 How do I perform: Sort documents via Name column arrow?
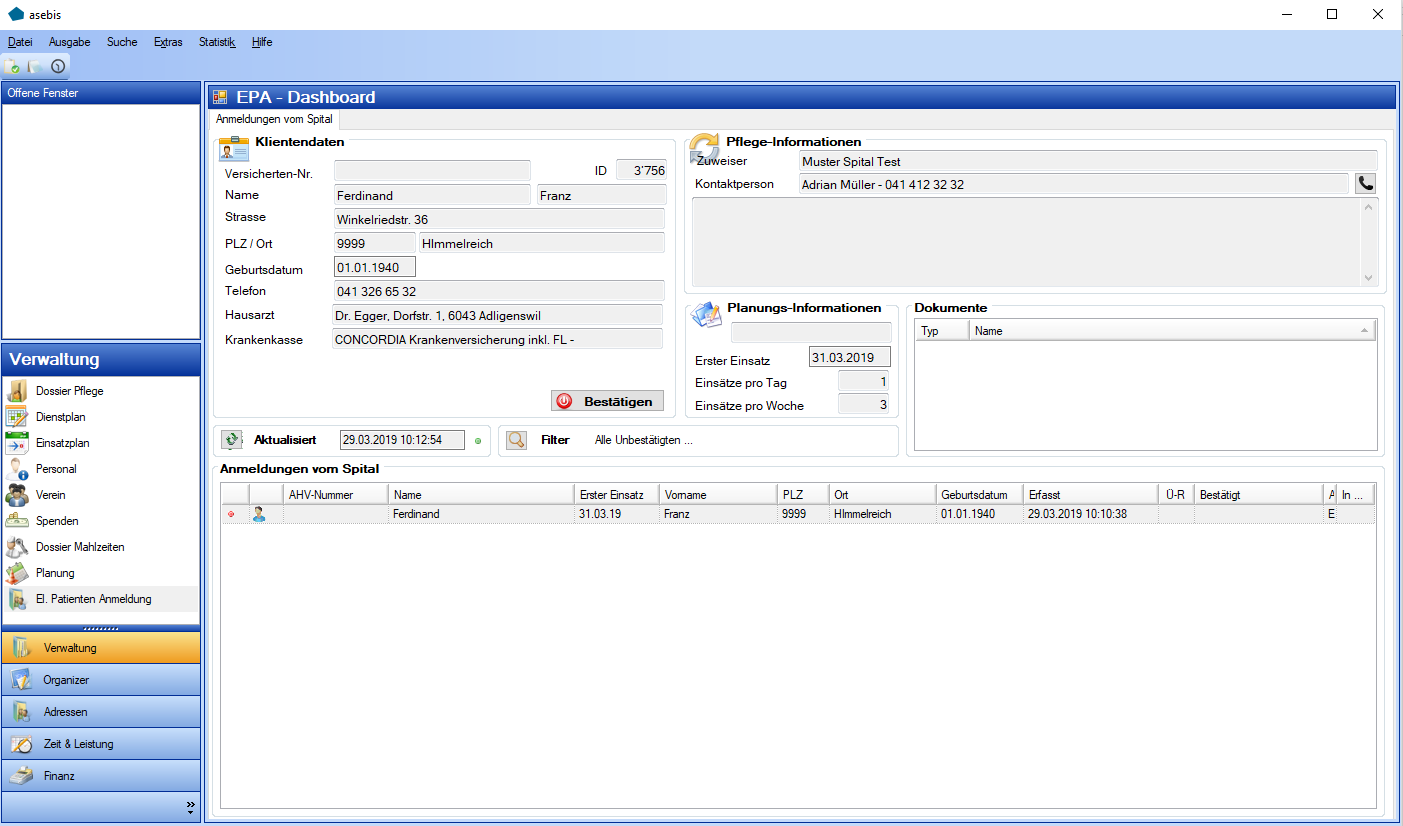point(1365,331)
